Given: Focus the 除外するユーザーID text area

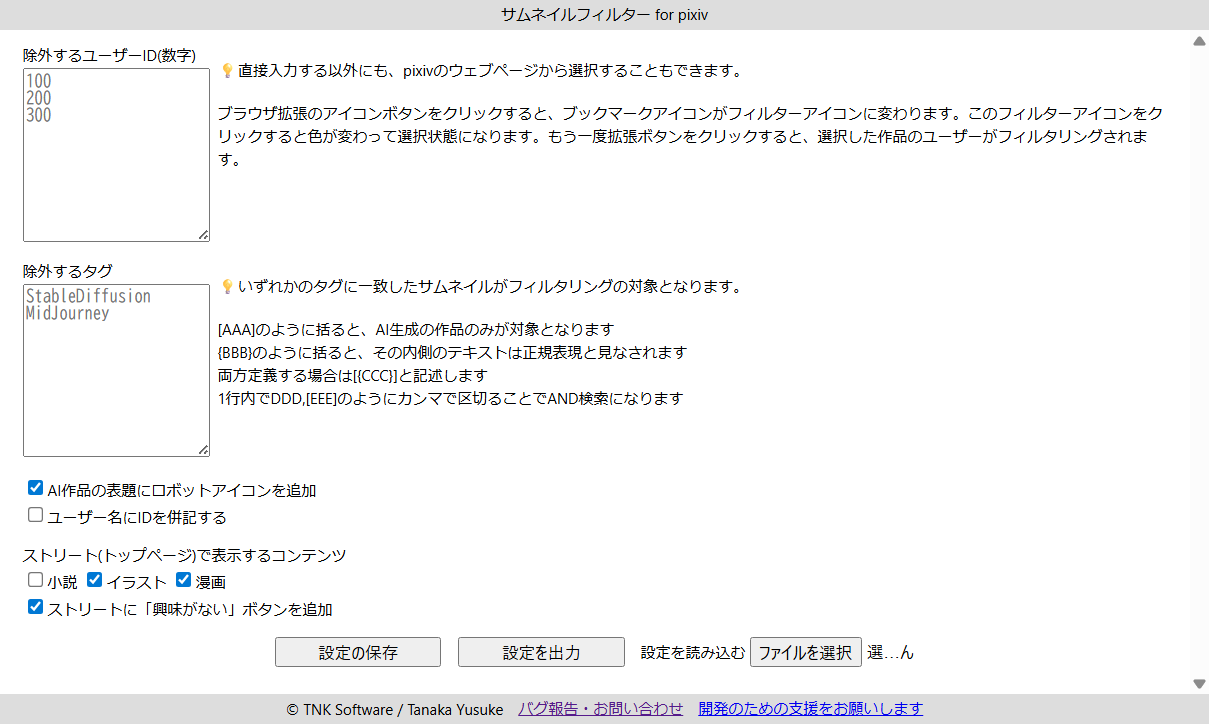Looking at the screenshot, I should click(116, 155).
